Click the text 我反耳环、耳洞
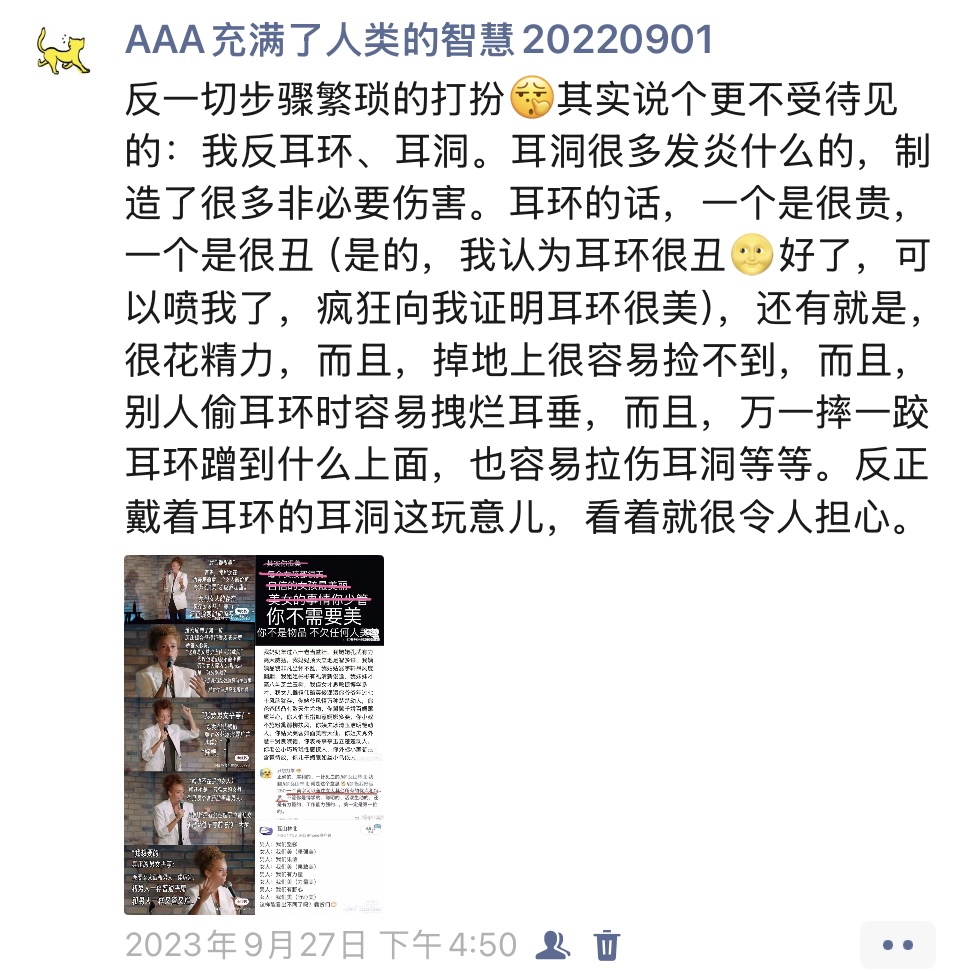960x971 pixels. [334, 151]
